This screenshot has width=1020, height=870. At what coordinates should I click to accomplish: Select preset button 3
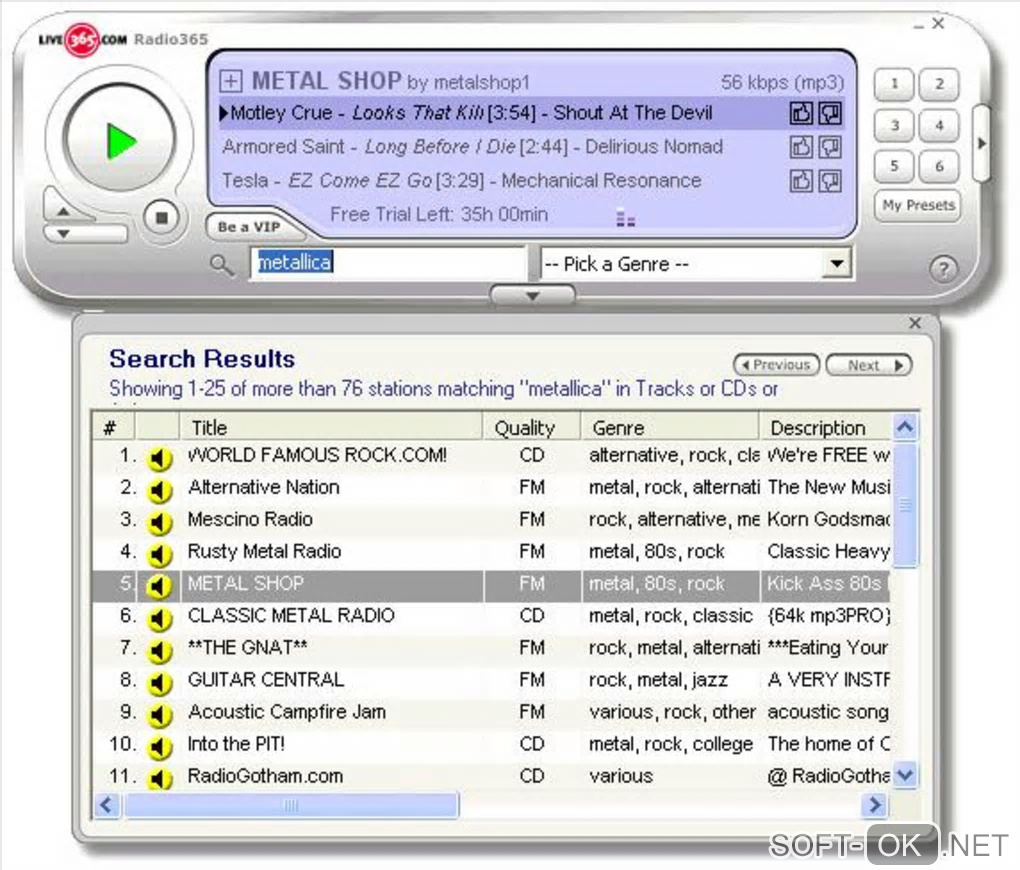coord(894,126)
